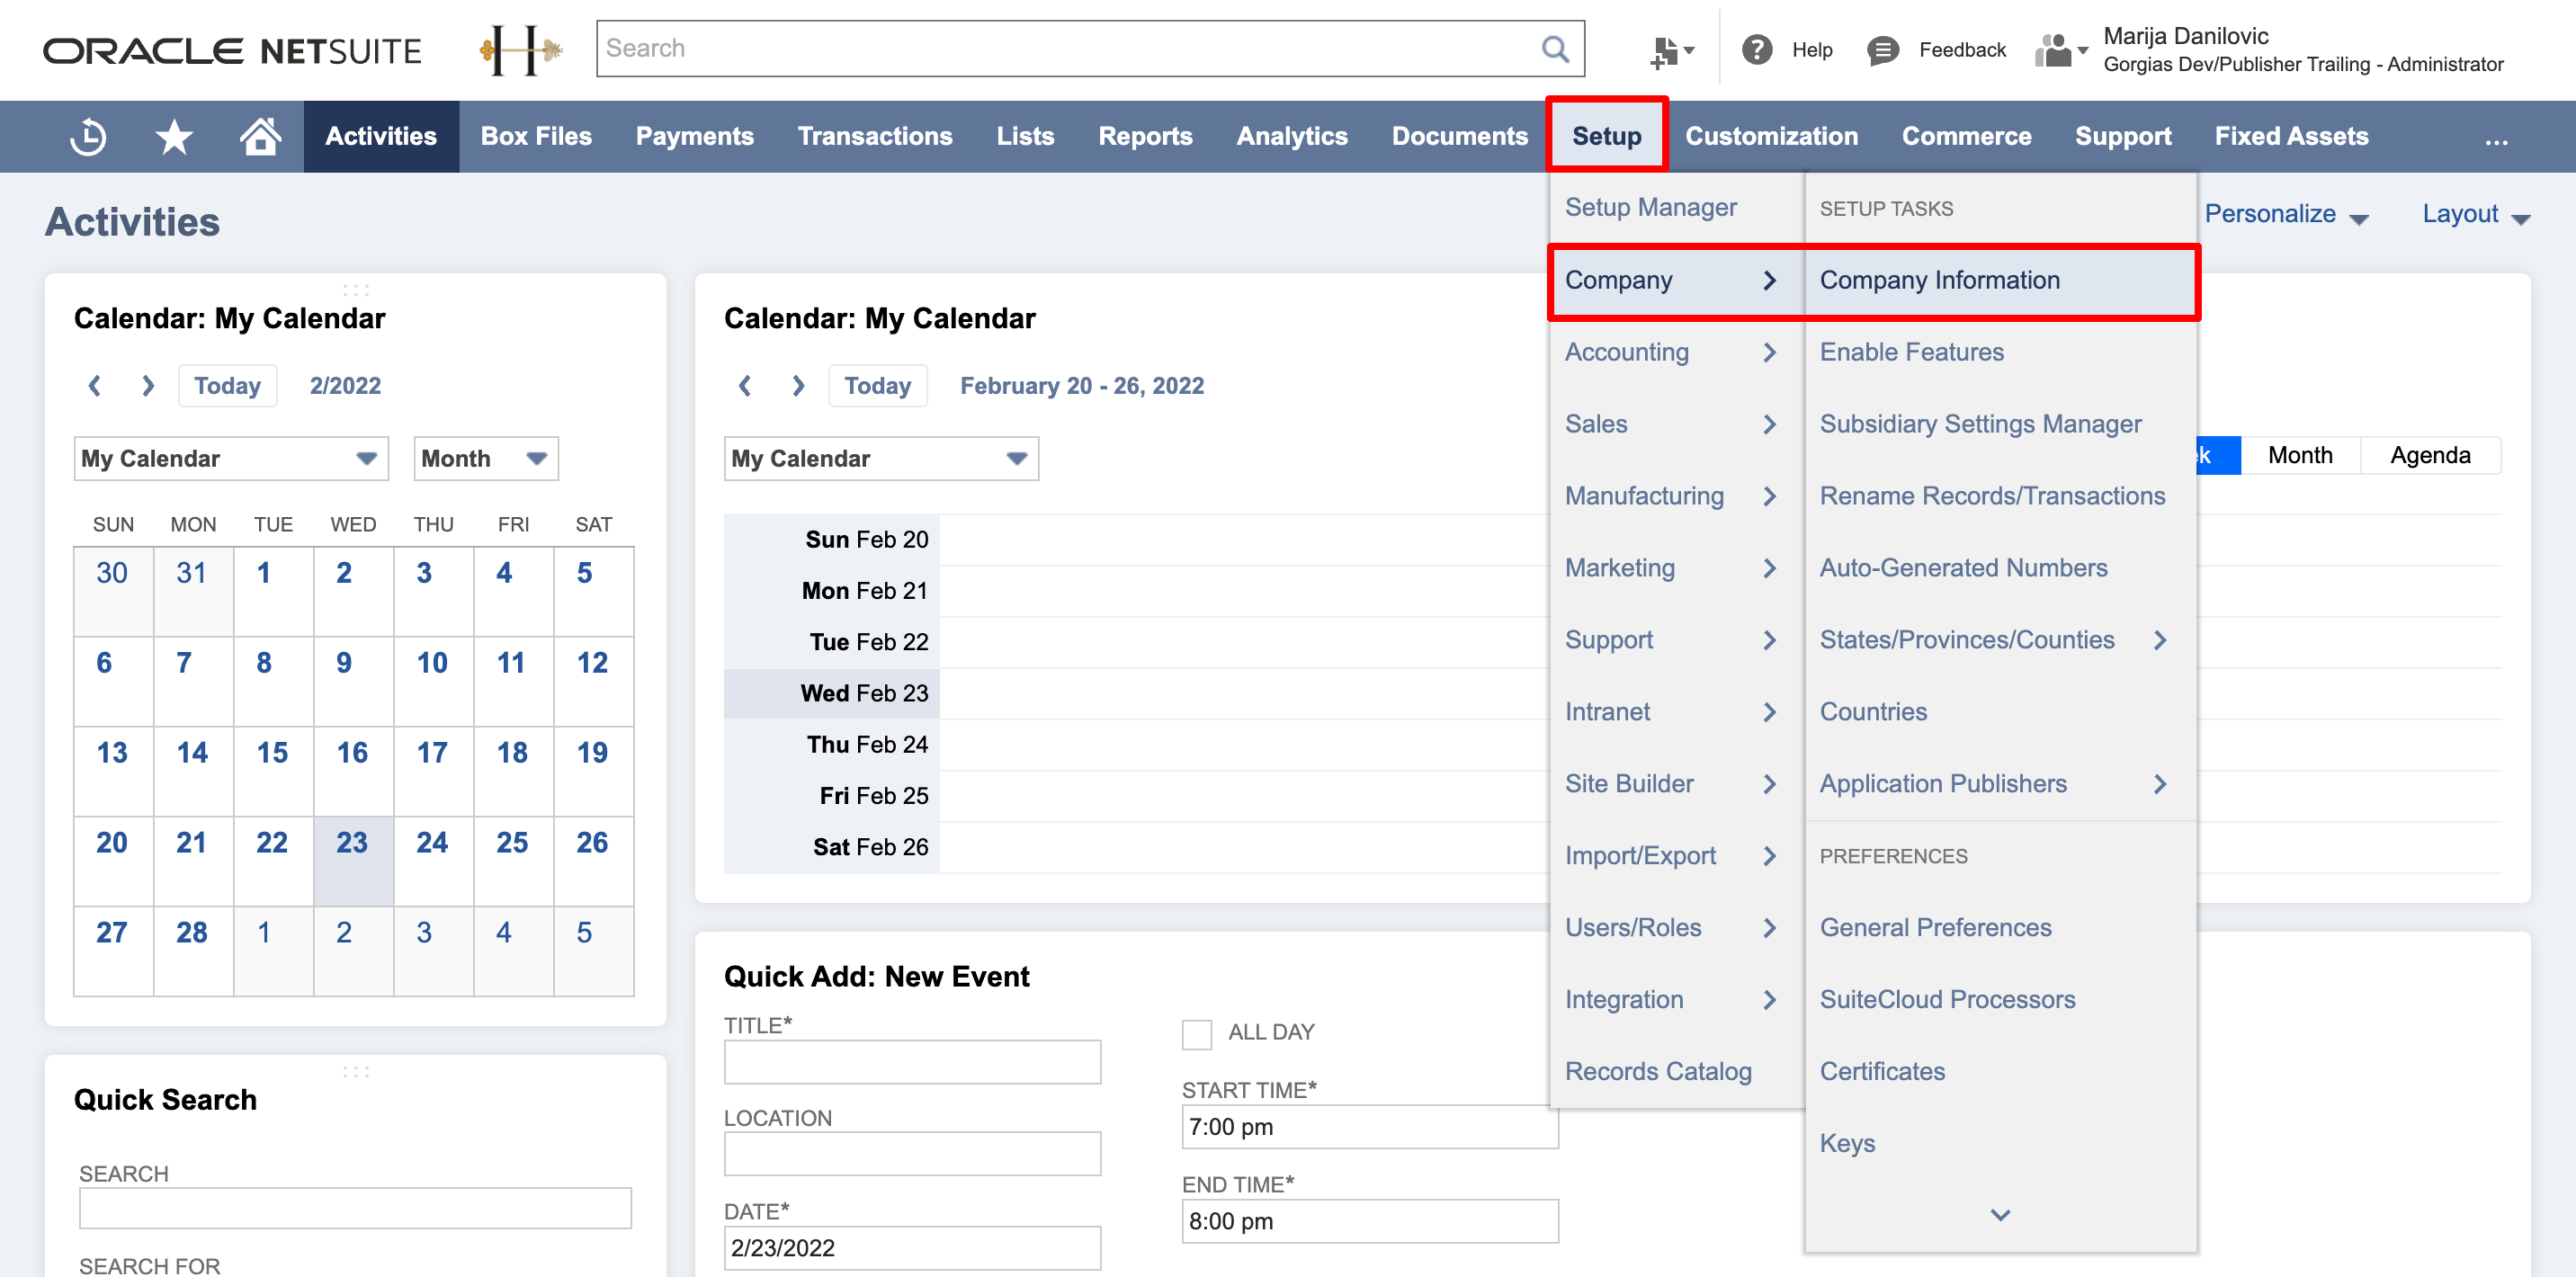Expand the Users/Roles submenu
The width and height of the screenshot is (2576, 1277).
(x=1676, y=928)
